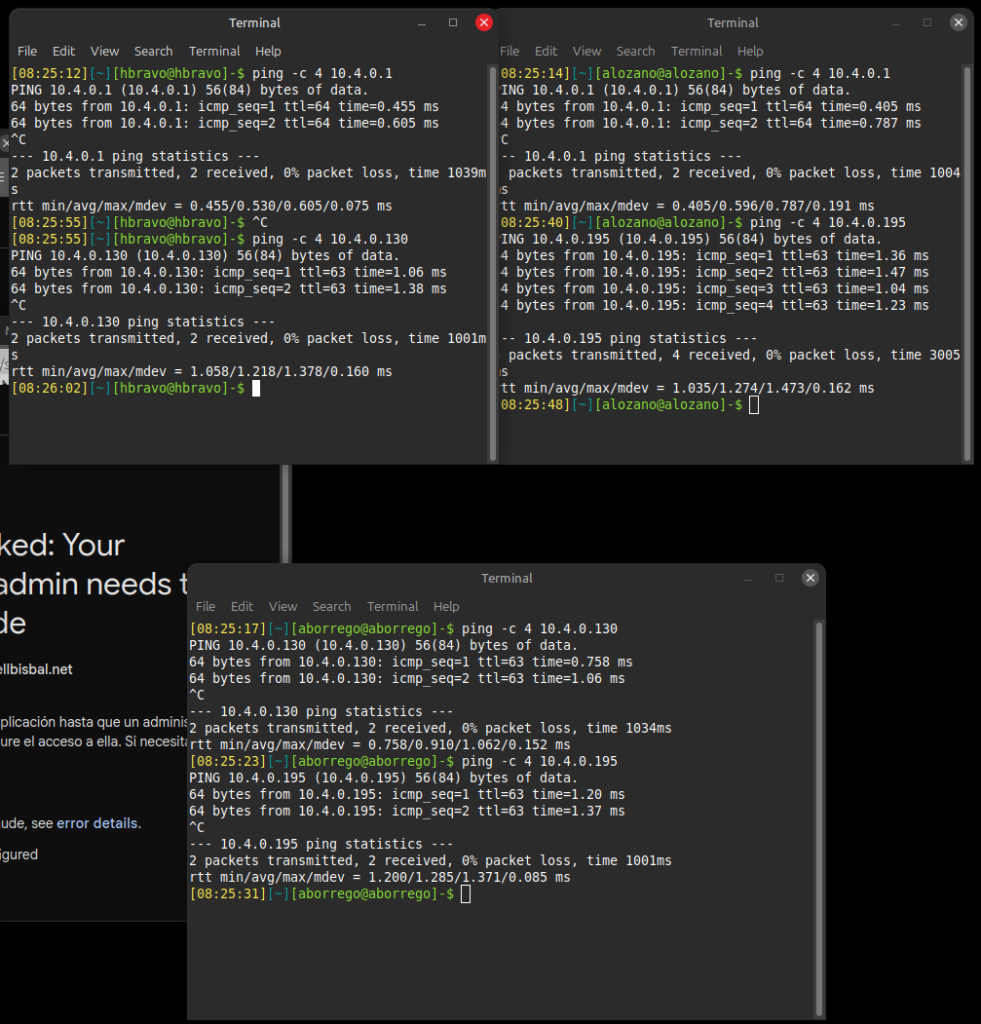Screen dimensions: 981x1024
Task: Maximize the aborrego terminal window
Action: [779, 578]
